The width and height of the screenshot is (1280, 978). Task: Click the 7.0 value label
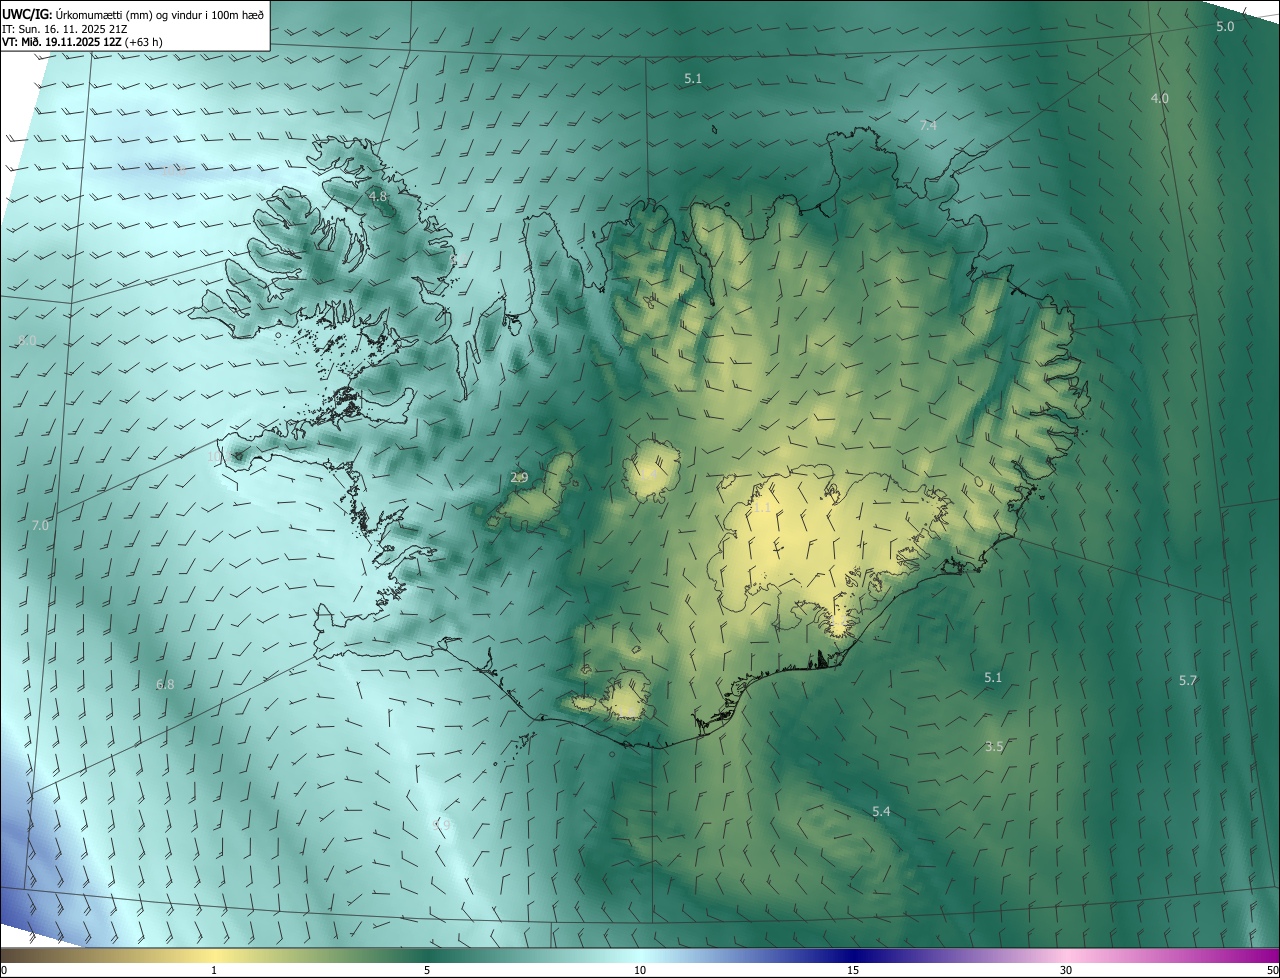40,525
